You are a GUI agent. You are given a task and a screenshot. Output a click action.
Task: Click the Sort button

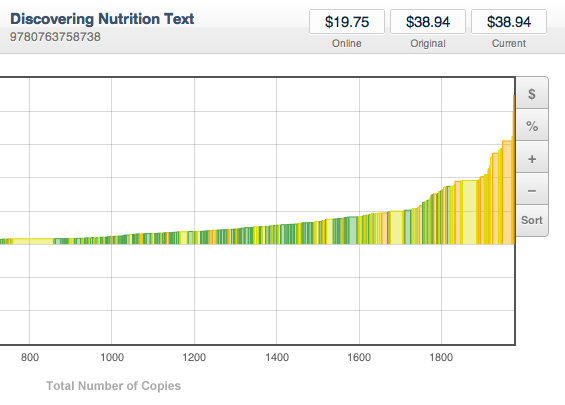(x=532, y=221)
